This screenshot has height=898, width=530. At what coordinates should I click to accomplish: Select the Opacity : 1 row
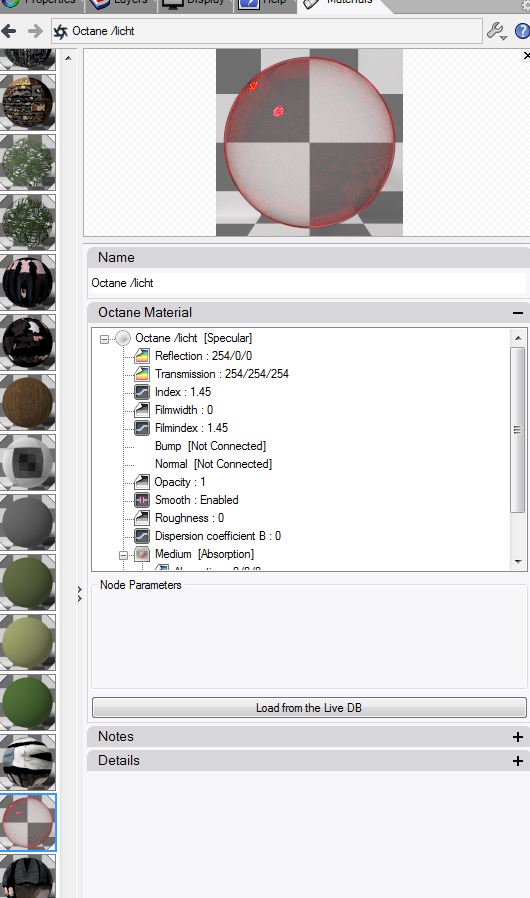(180, 482)
